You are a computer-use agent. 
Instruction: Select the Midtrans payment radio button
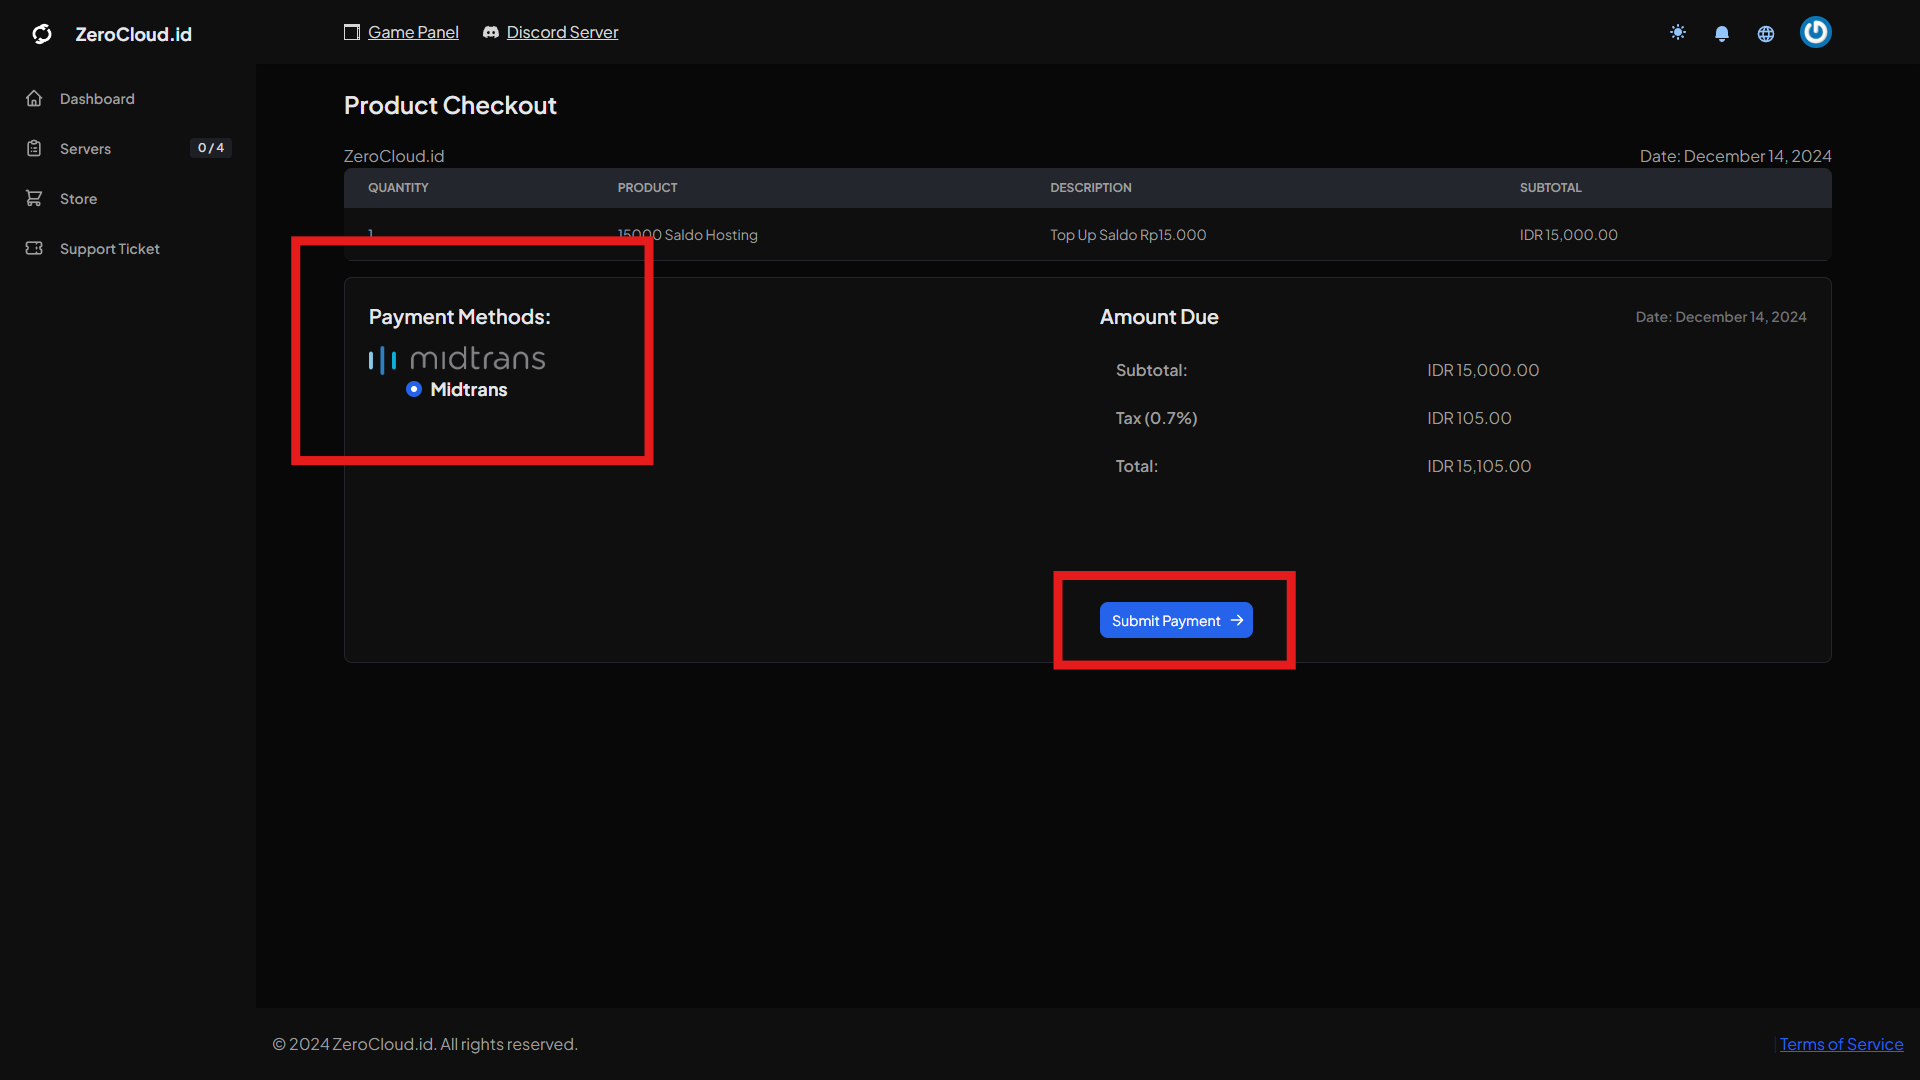(413, 389)
